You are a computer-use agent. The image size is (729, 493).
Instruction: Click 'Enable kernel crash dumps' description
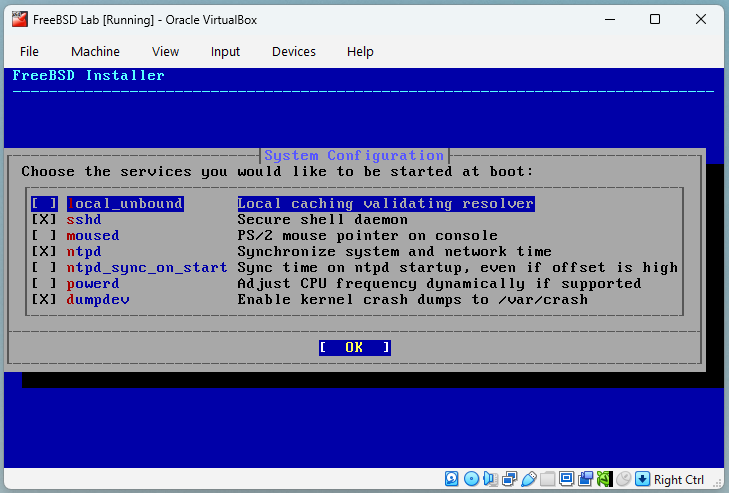[x=413, y=300]
